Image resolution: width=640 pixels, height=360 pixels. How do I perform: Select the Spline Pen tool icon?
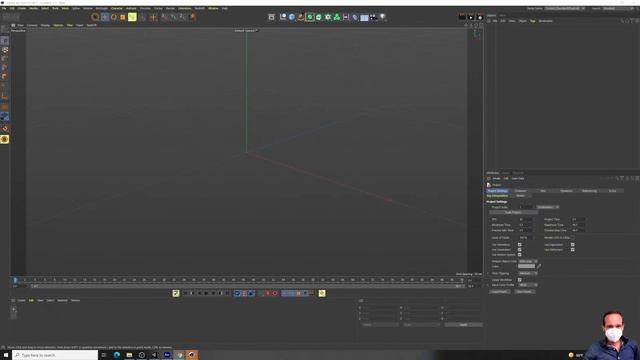(301, 17)
